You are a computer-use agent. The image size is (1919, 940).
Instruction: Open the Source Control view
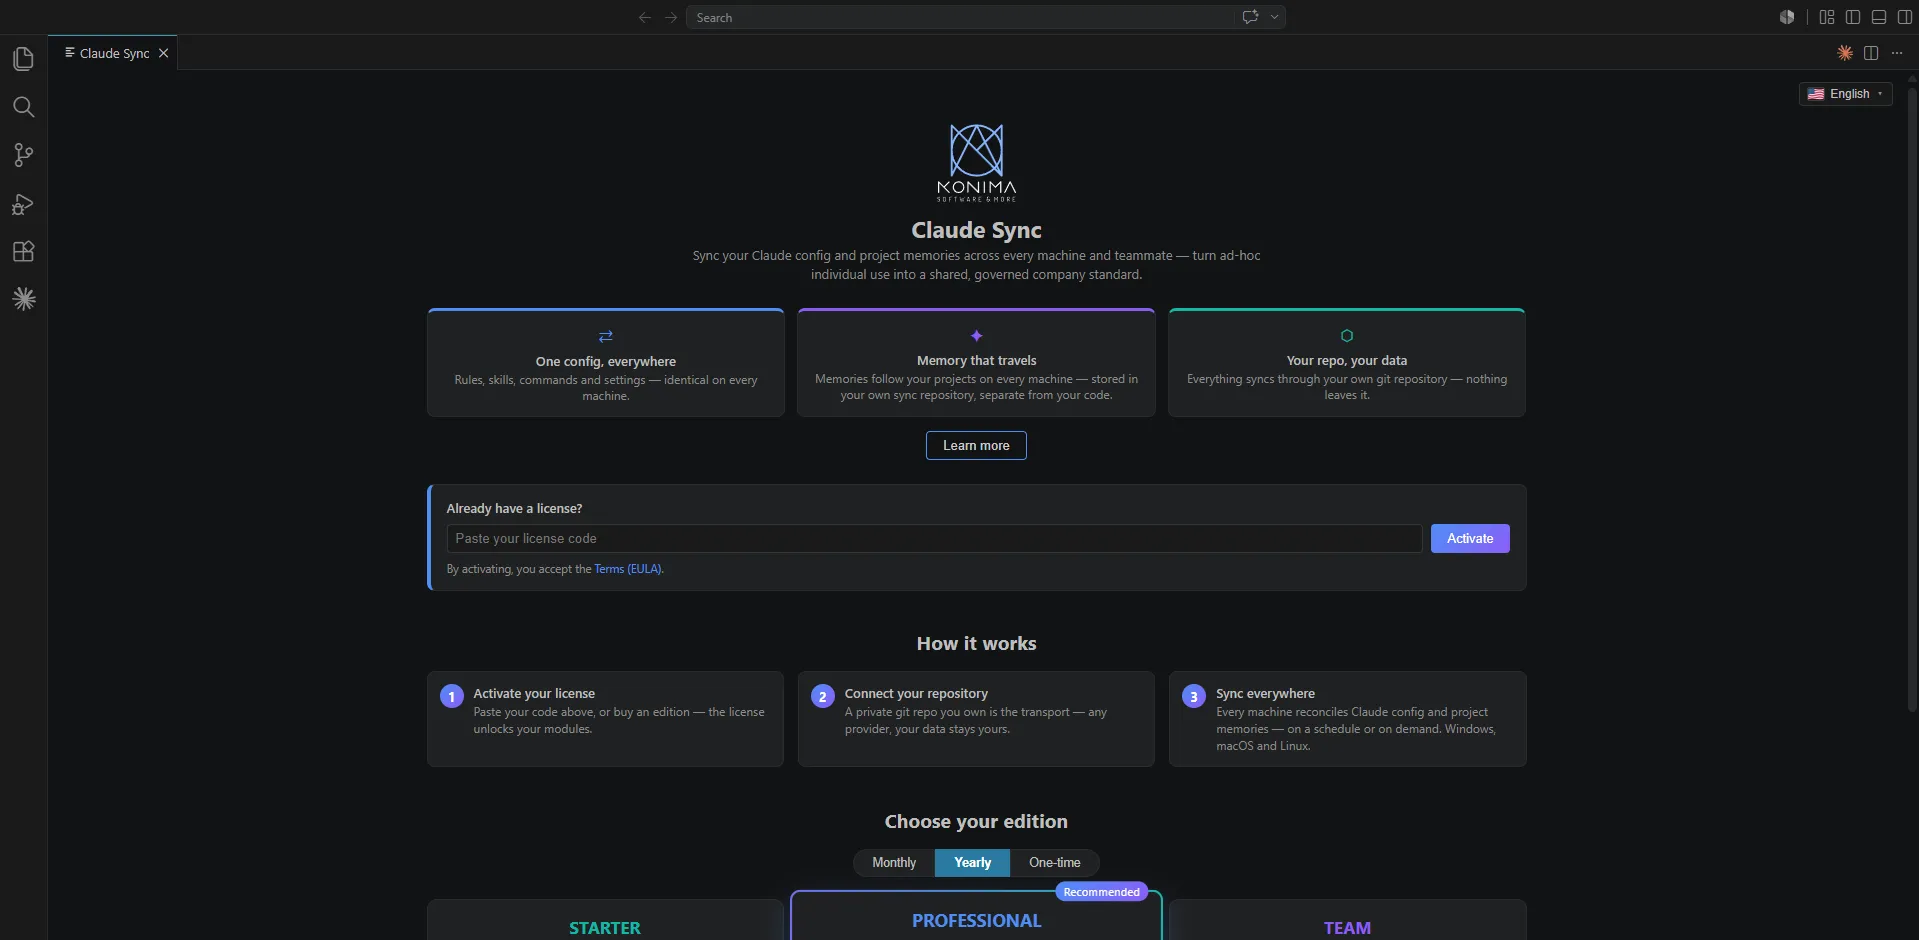[23, 155]
